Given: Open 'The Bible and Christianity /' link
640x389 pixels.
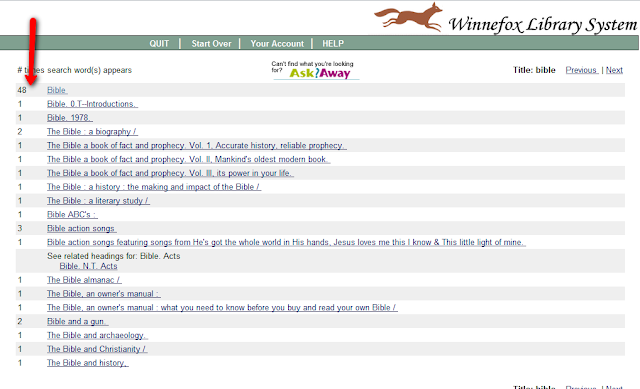Looking at the screenshot, I should (97, 349).
